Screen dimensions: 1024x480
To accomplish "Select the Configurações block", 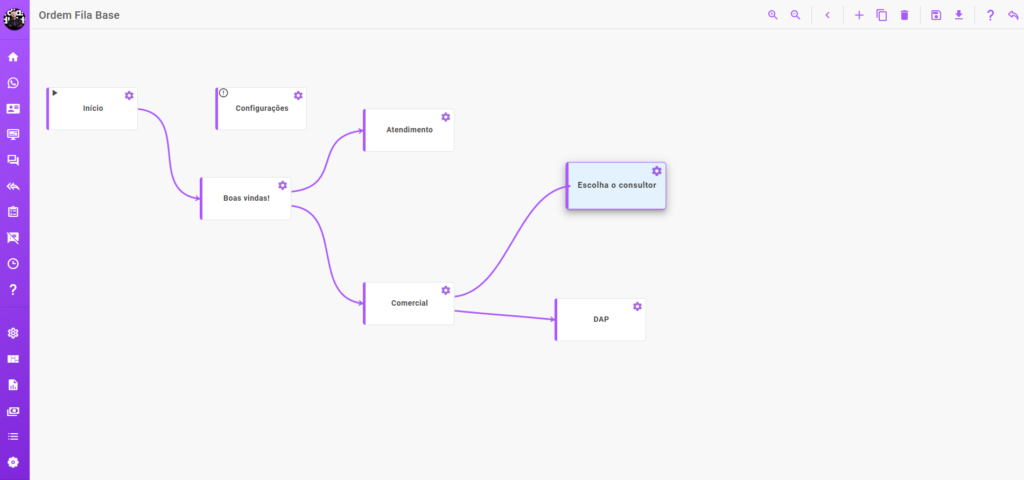I will pos(261,109).
